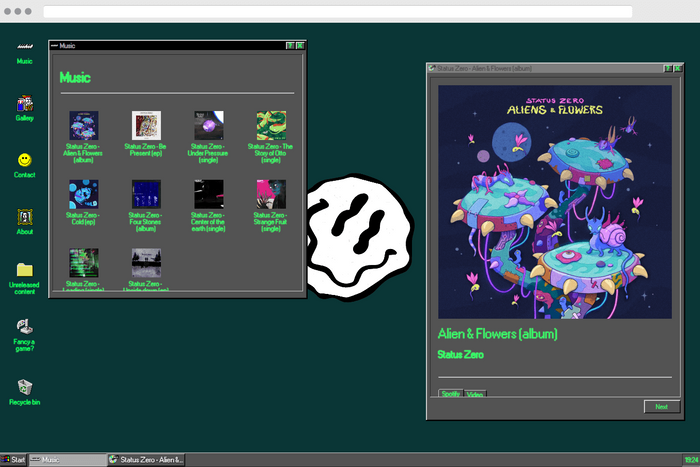Click the Start button in taskbar

coord(13,459)
